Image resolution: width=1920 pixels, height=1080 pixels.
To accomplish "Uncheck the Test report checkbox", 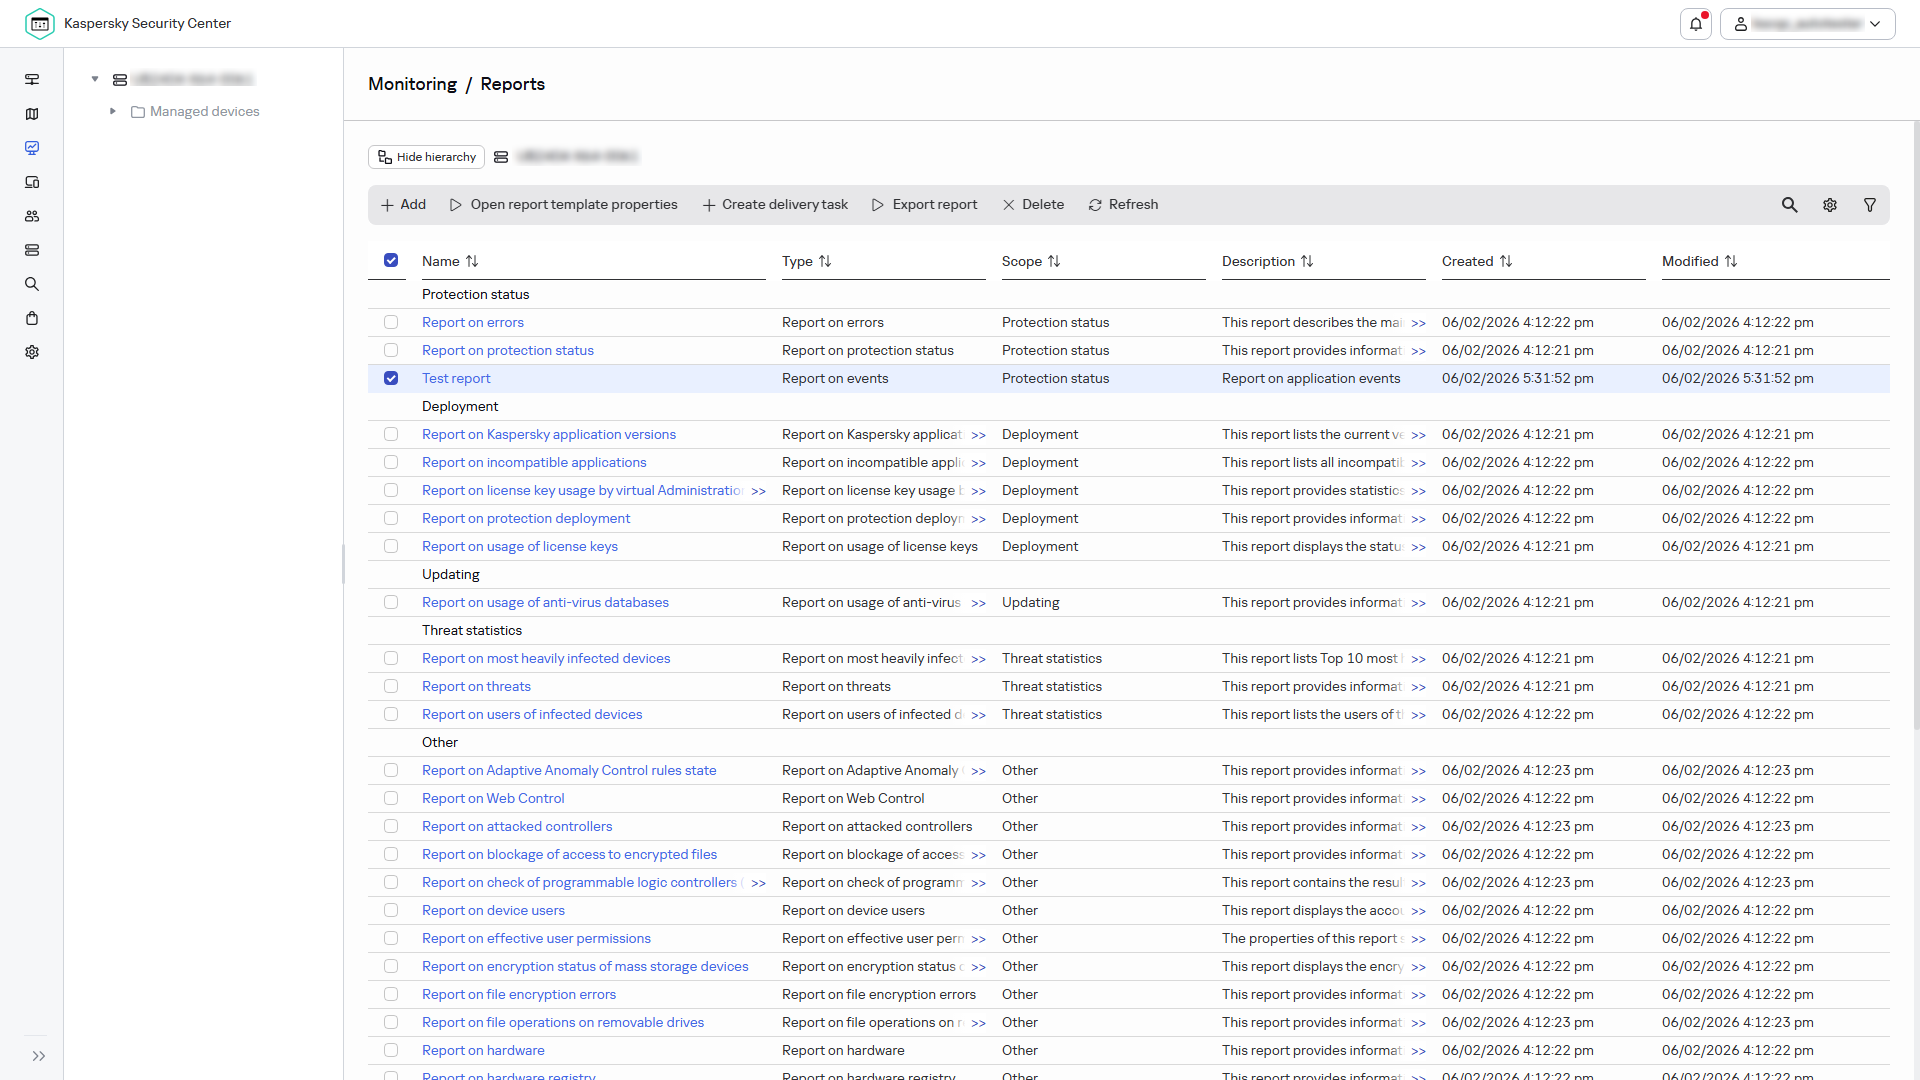I will tap(391, 378).
